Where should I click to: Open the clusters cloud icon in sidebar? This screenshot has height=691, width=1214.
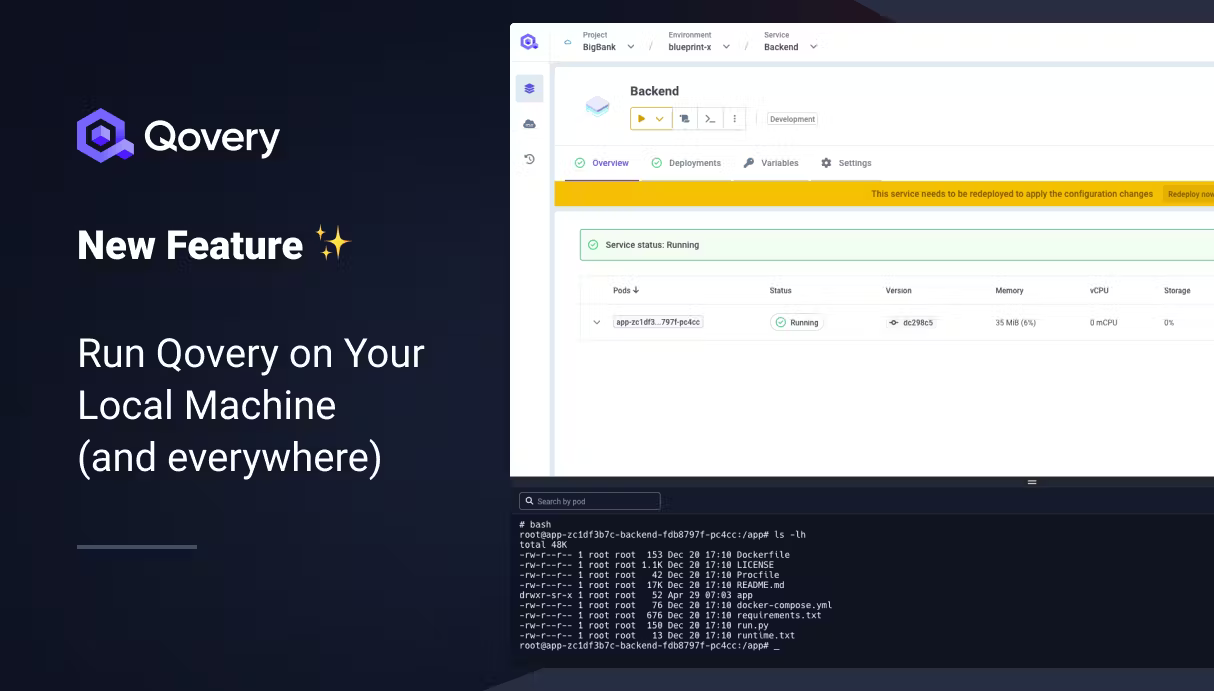pyautogui.click(x=529, y=124)
